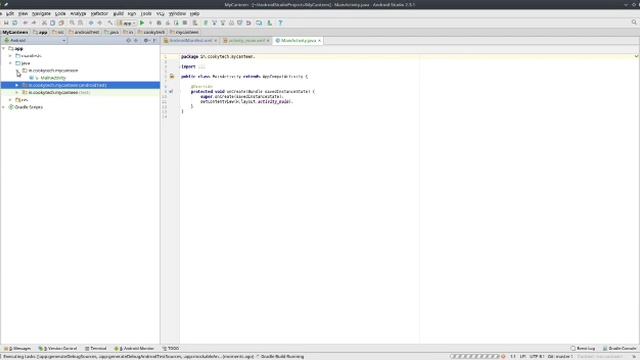Expand the res folder node
The height and width of the screenshot is (360, 640).
click(x=11, y=100)
